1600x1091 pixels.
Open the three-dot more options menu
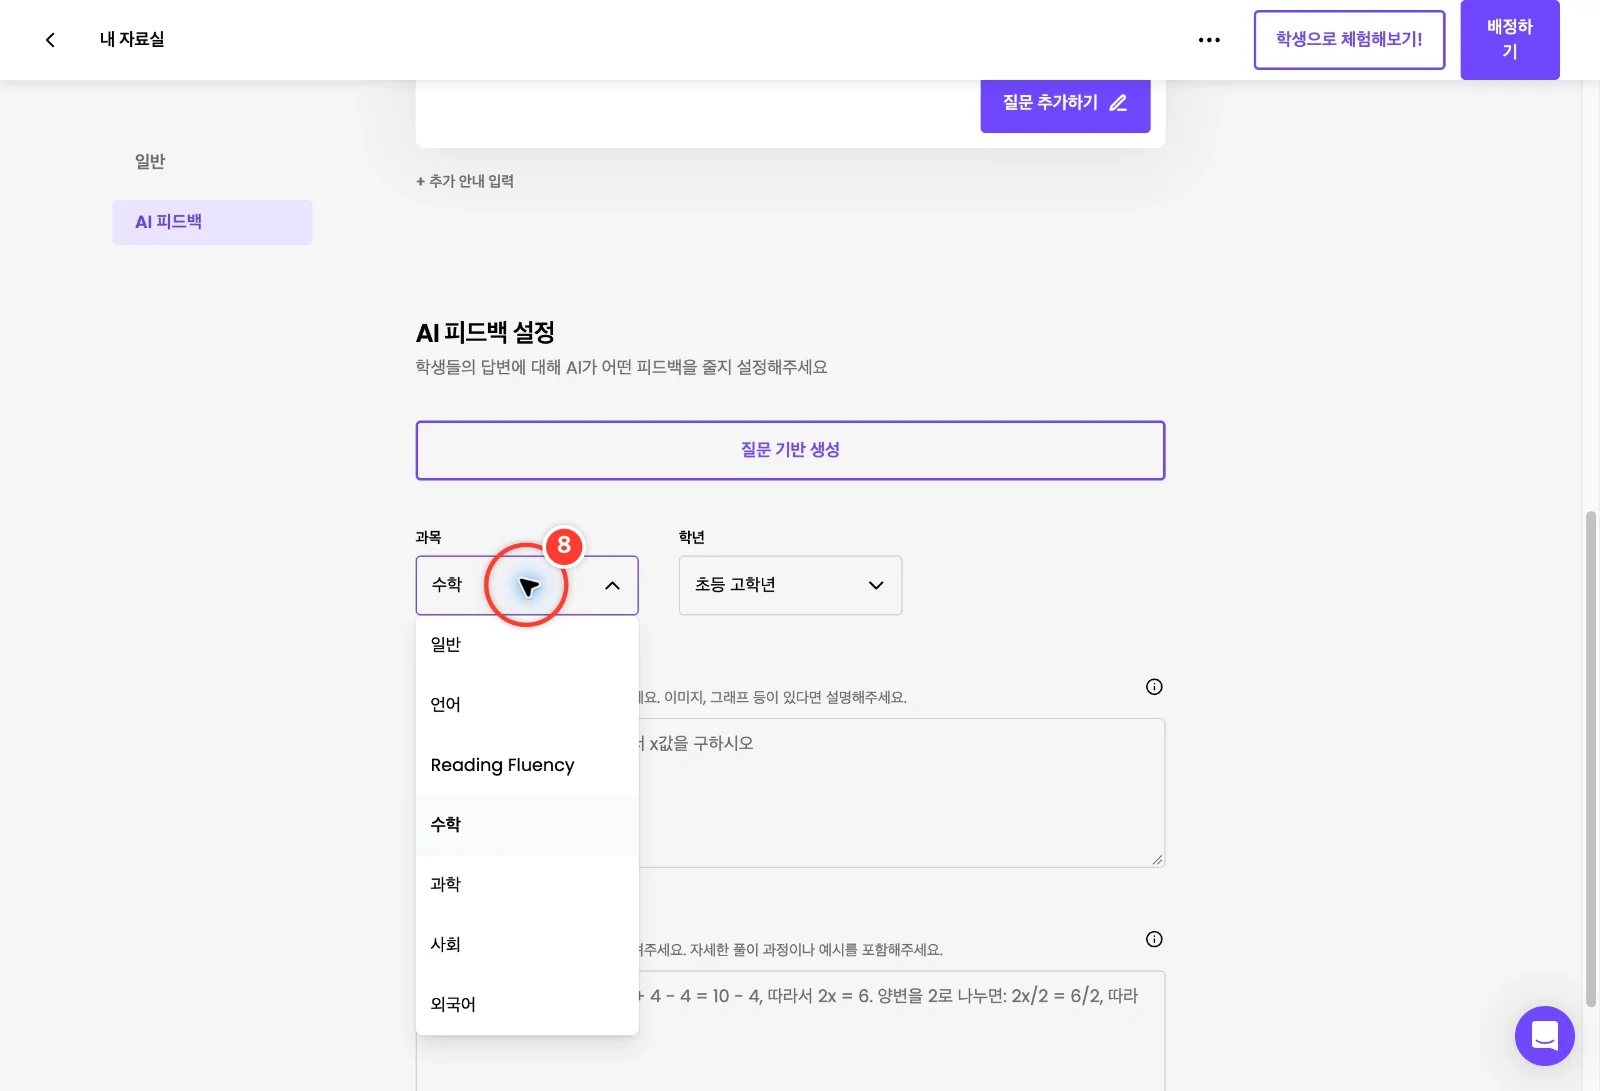pos(1209,40)
